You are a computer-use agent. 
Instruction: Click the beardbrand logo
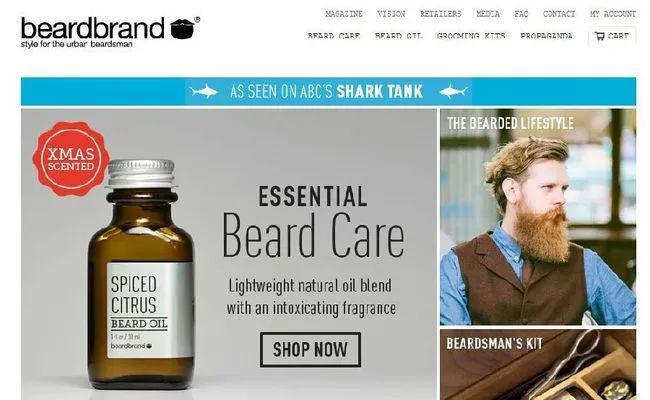click(x=110, y=32)
